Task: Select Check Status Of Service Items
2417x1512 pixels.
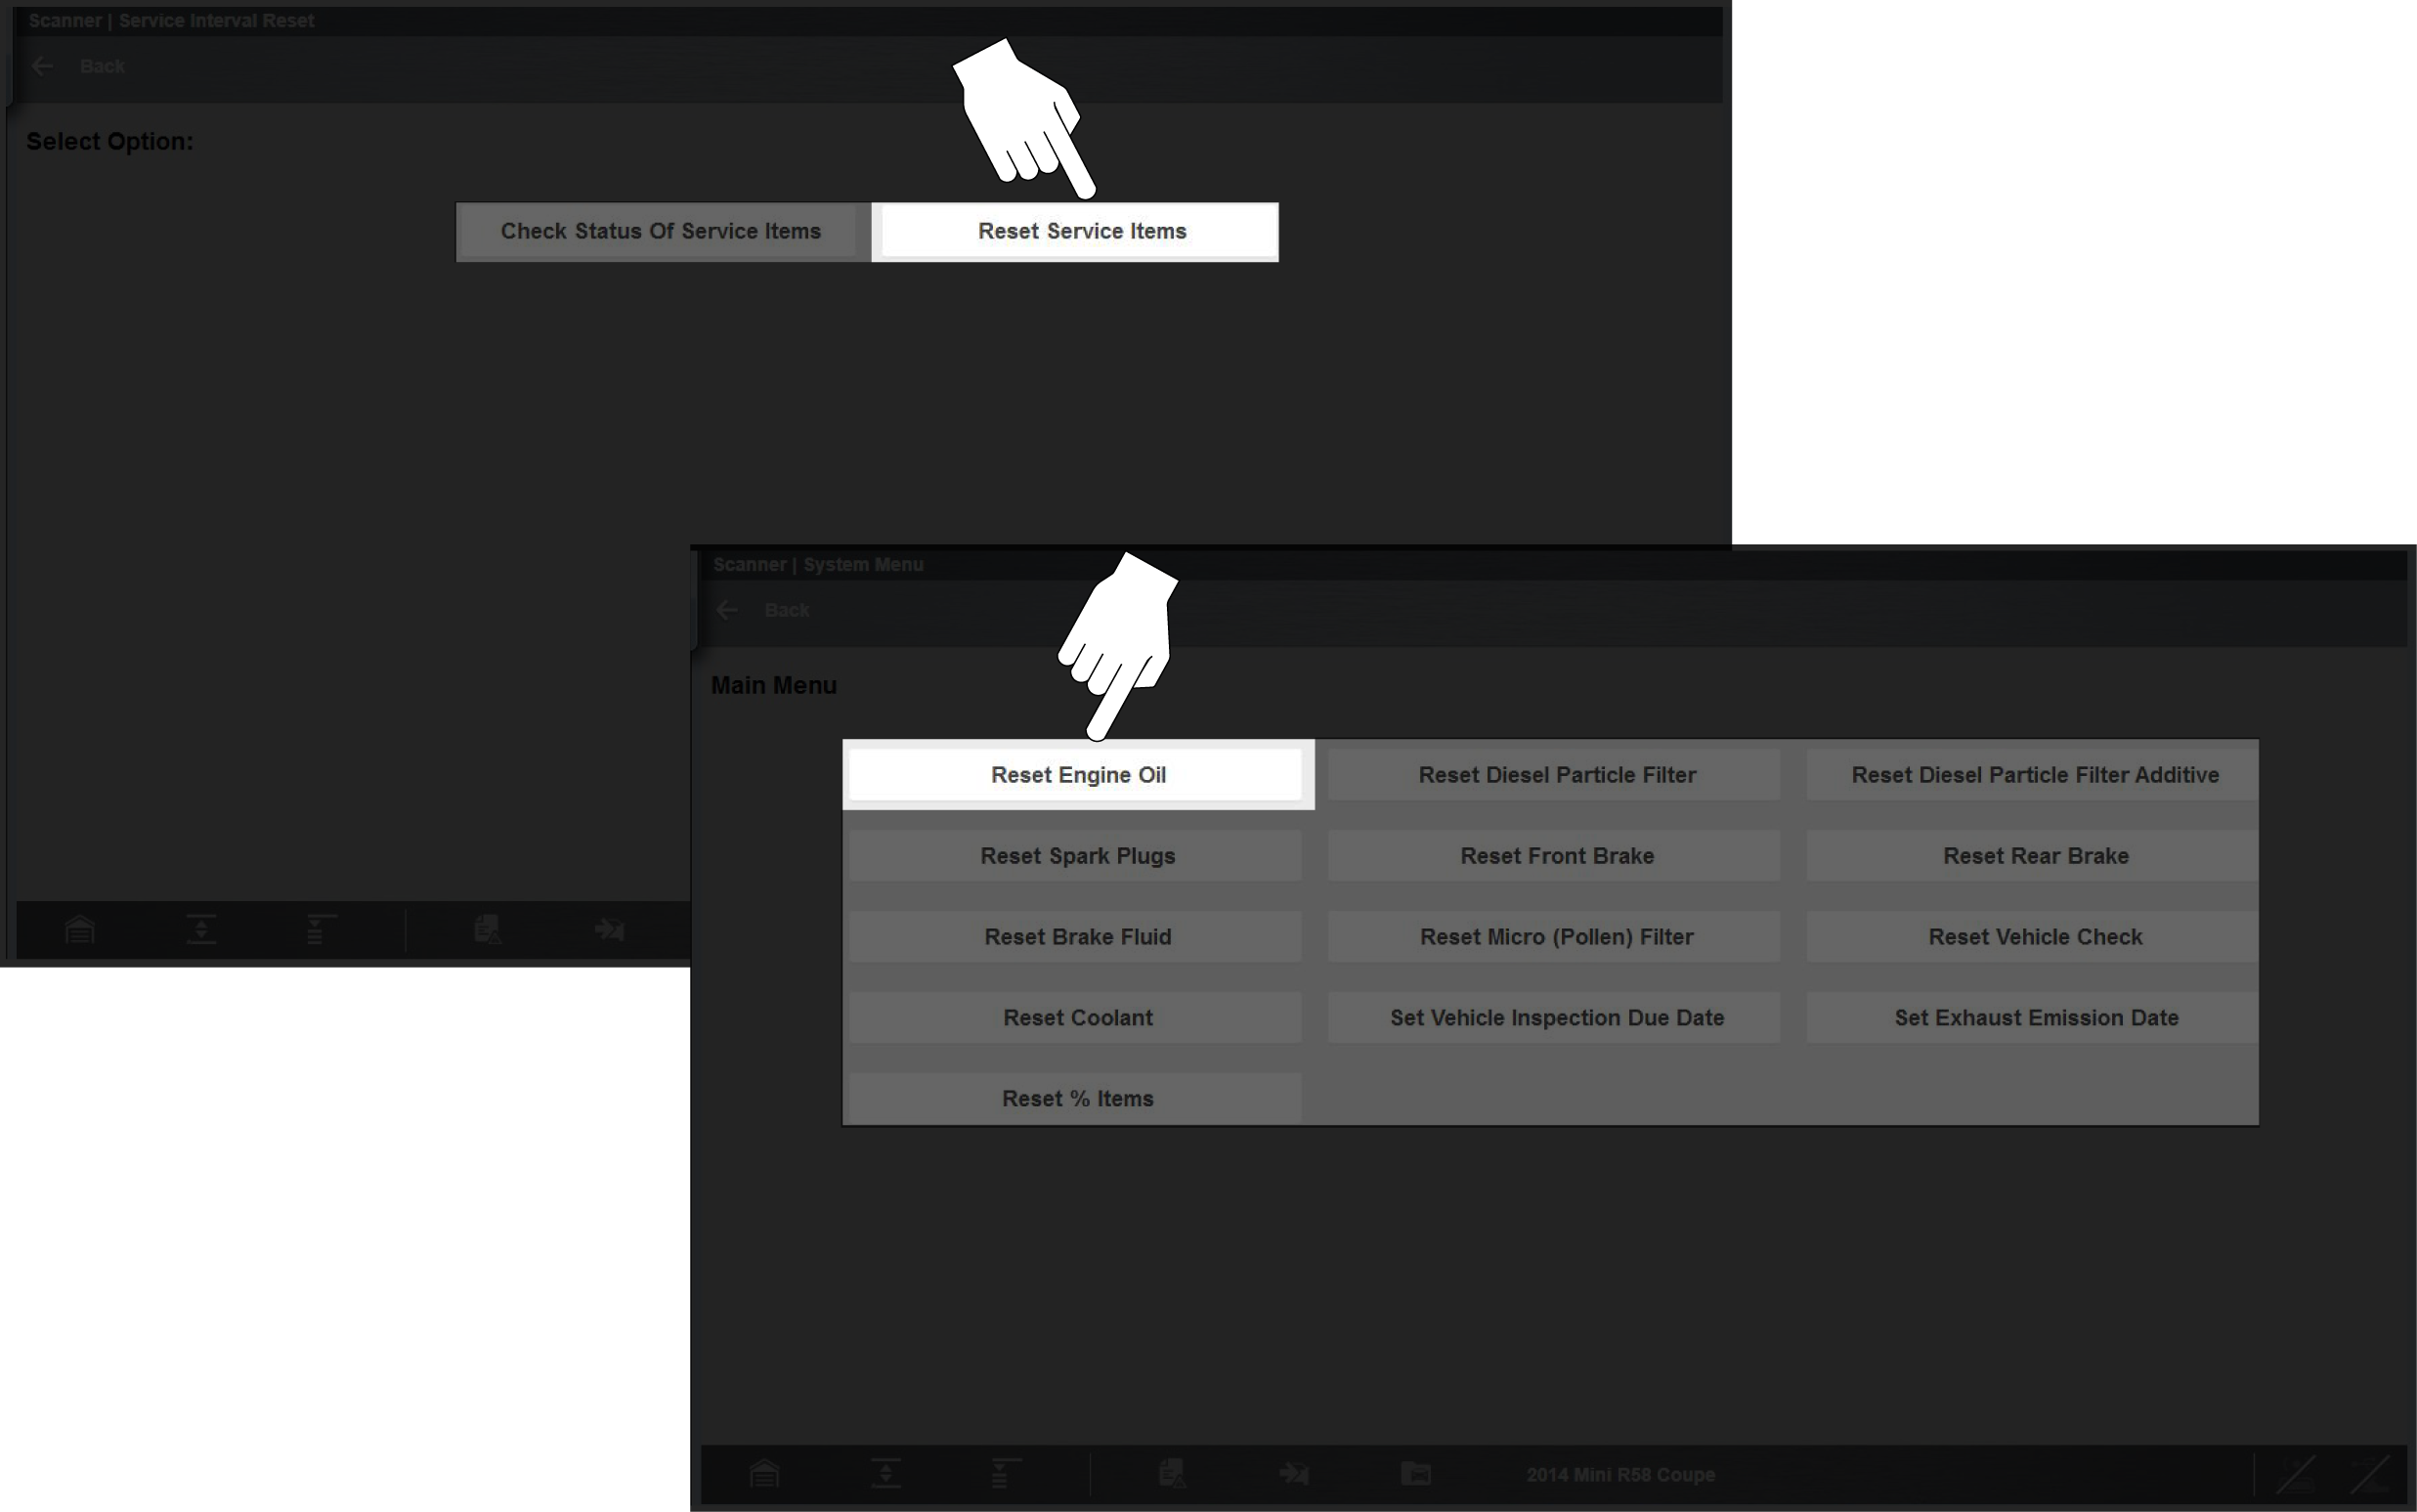Action: point(660,231)
